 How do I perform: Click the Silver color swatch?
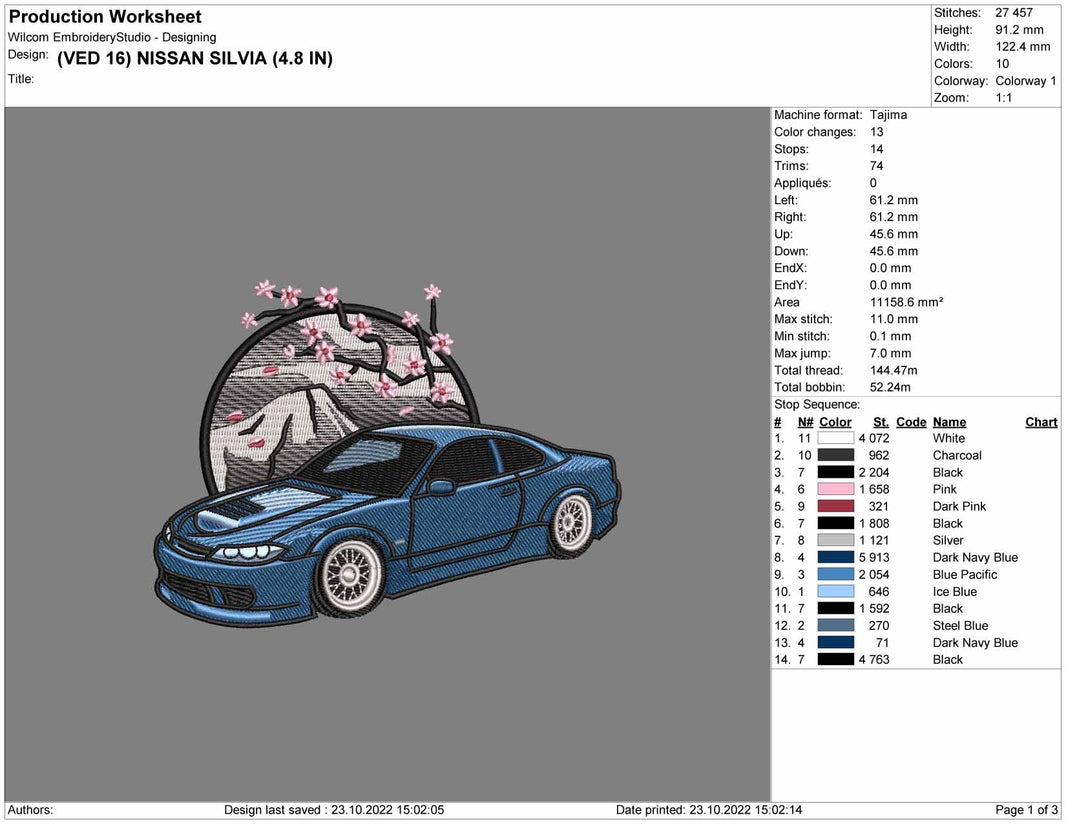coord(837,540)
